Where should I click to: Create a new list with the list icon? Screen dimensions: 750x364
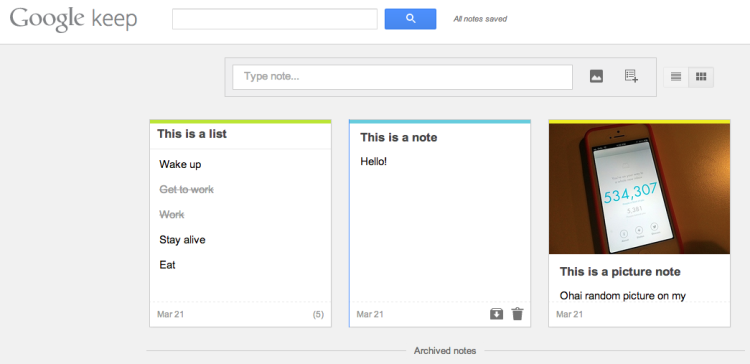tap(631, 76)
